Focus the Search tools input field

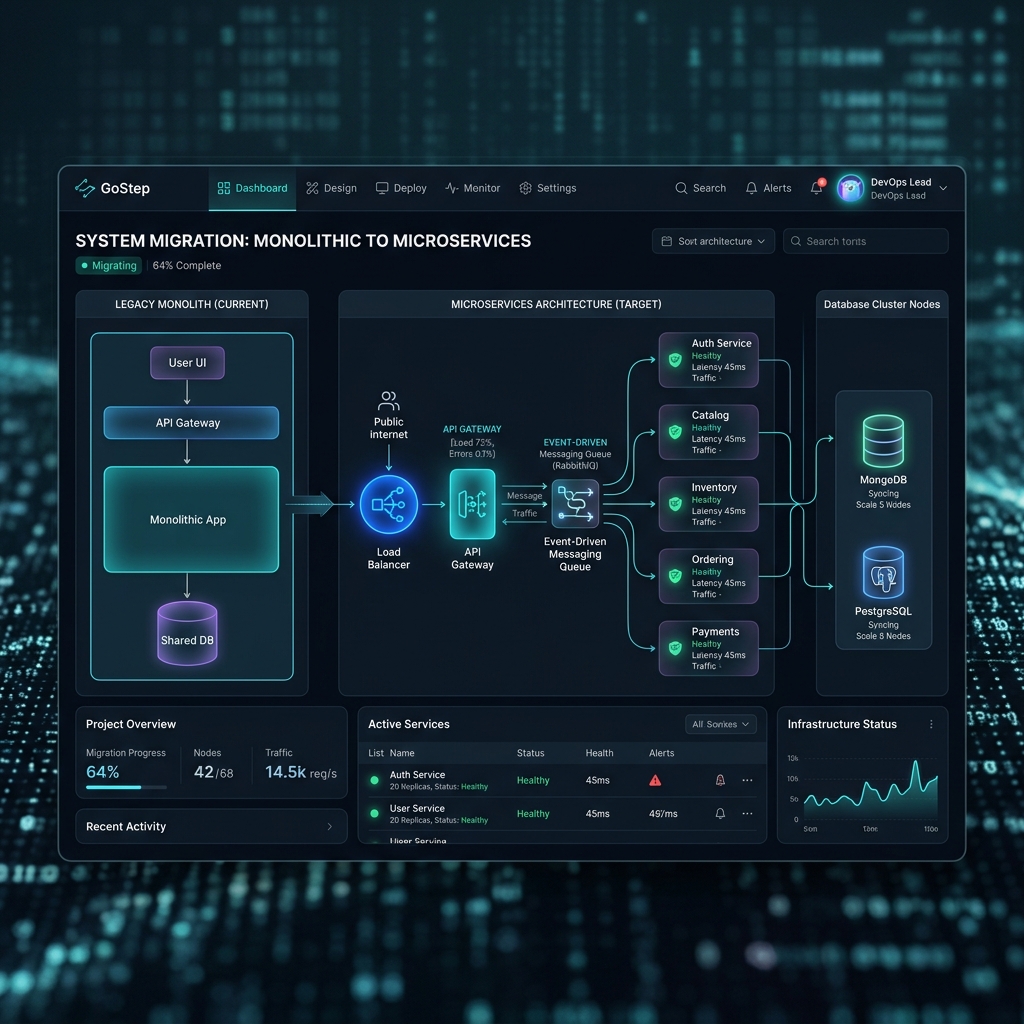point(865,241)
